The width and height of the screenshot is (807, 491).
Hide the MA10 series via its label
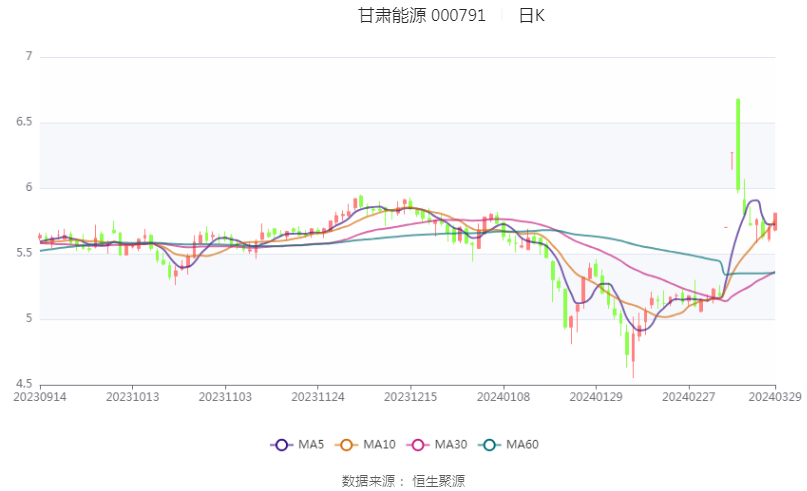coord(379,445)
